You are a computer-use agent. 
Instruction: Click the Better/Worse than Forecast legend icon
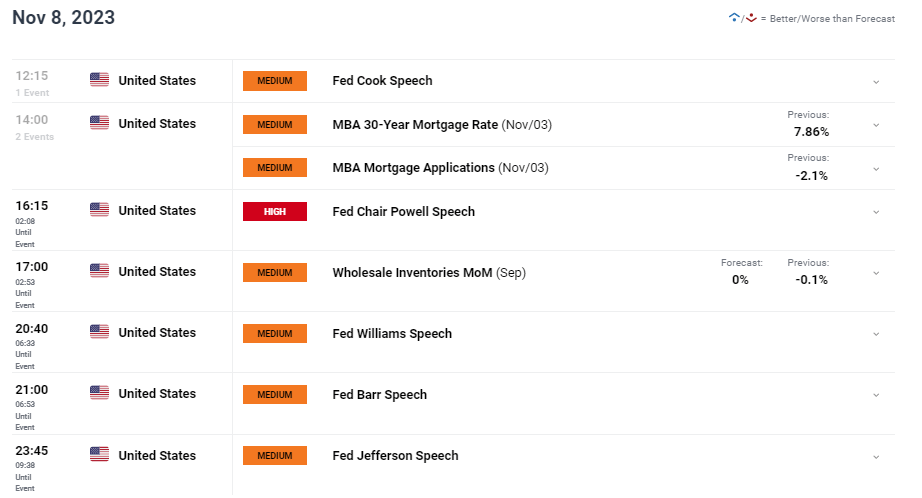pos(743,18)
